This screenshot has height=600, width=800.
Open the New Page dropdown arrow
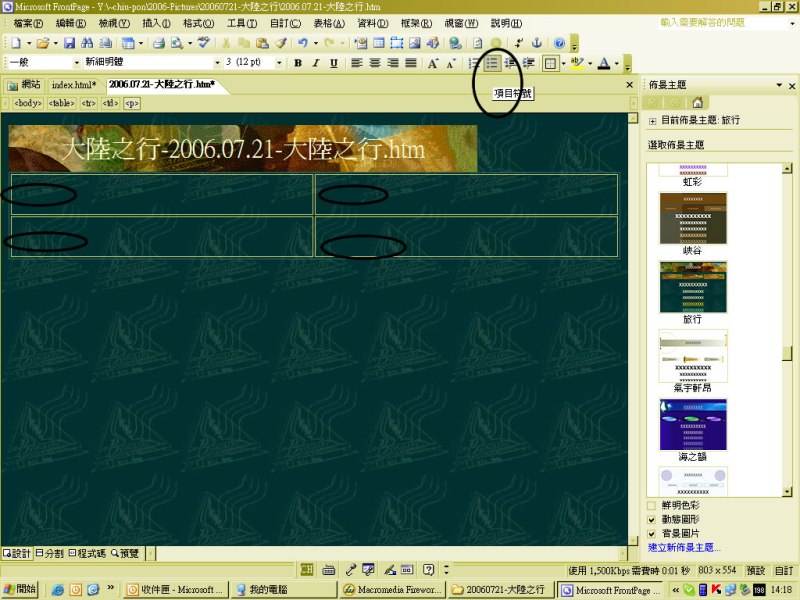pyautogui.click(x=29, y=43)
